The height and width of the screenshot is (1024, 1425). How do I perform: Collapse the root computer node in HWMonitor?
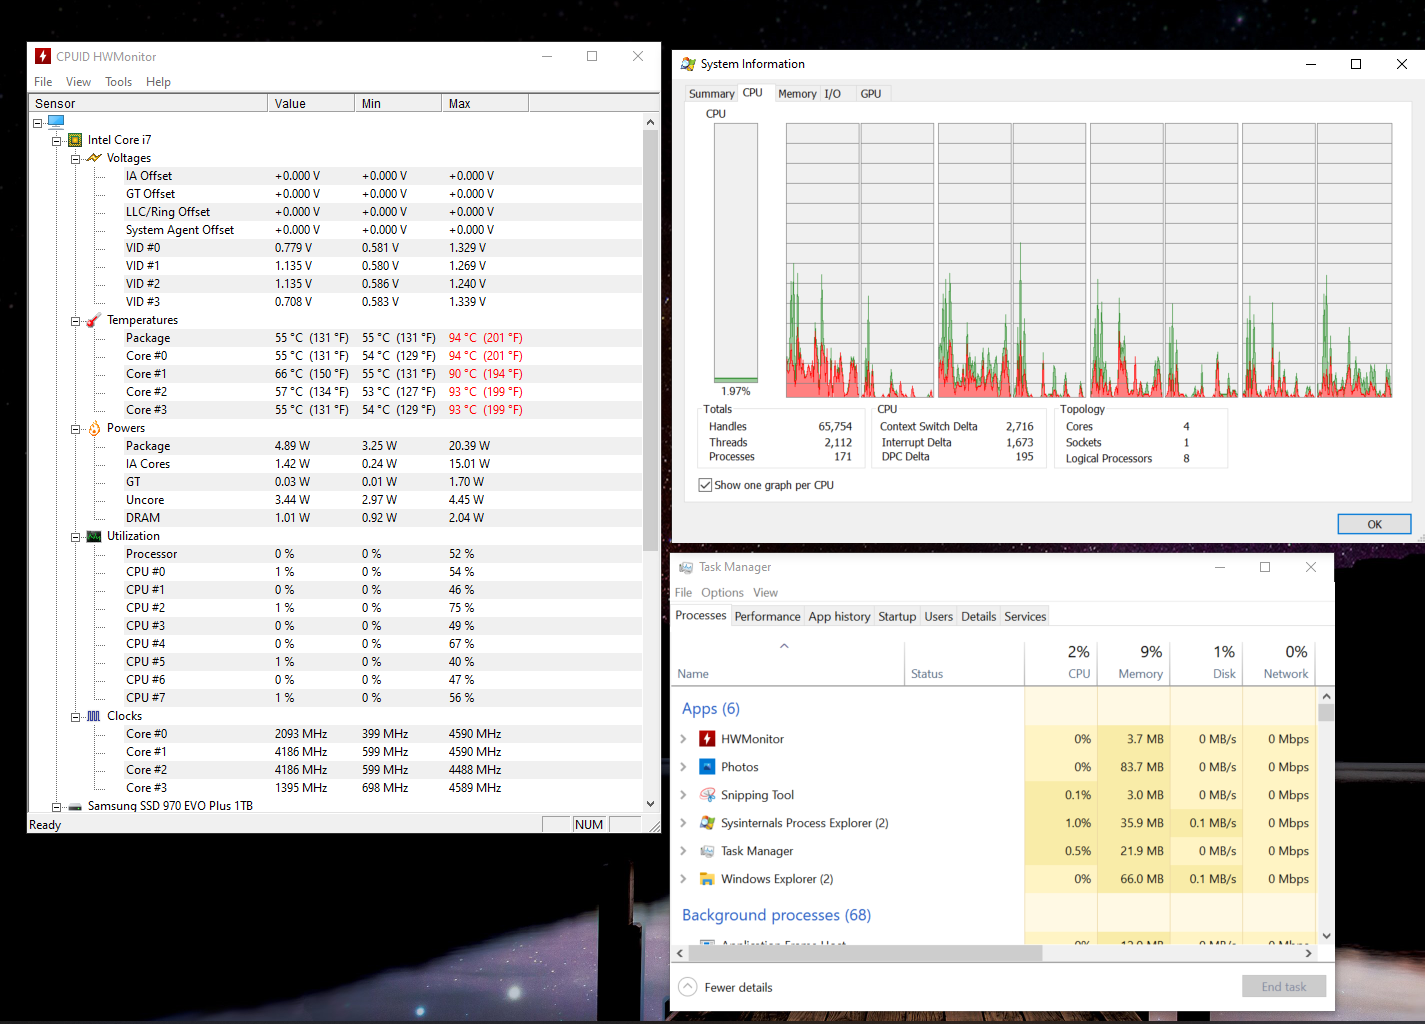[38, 123]
